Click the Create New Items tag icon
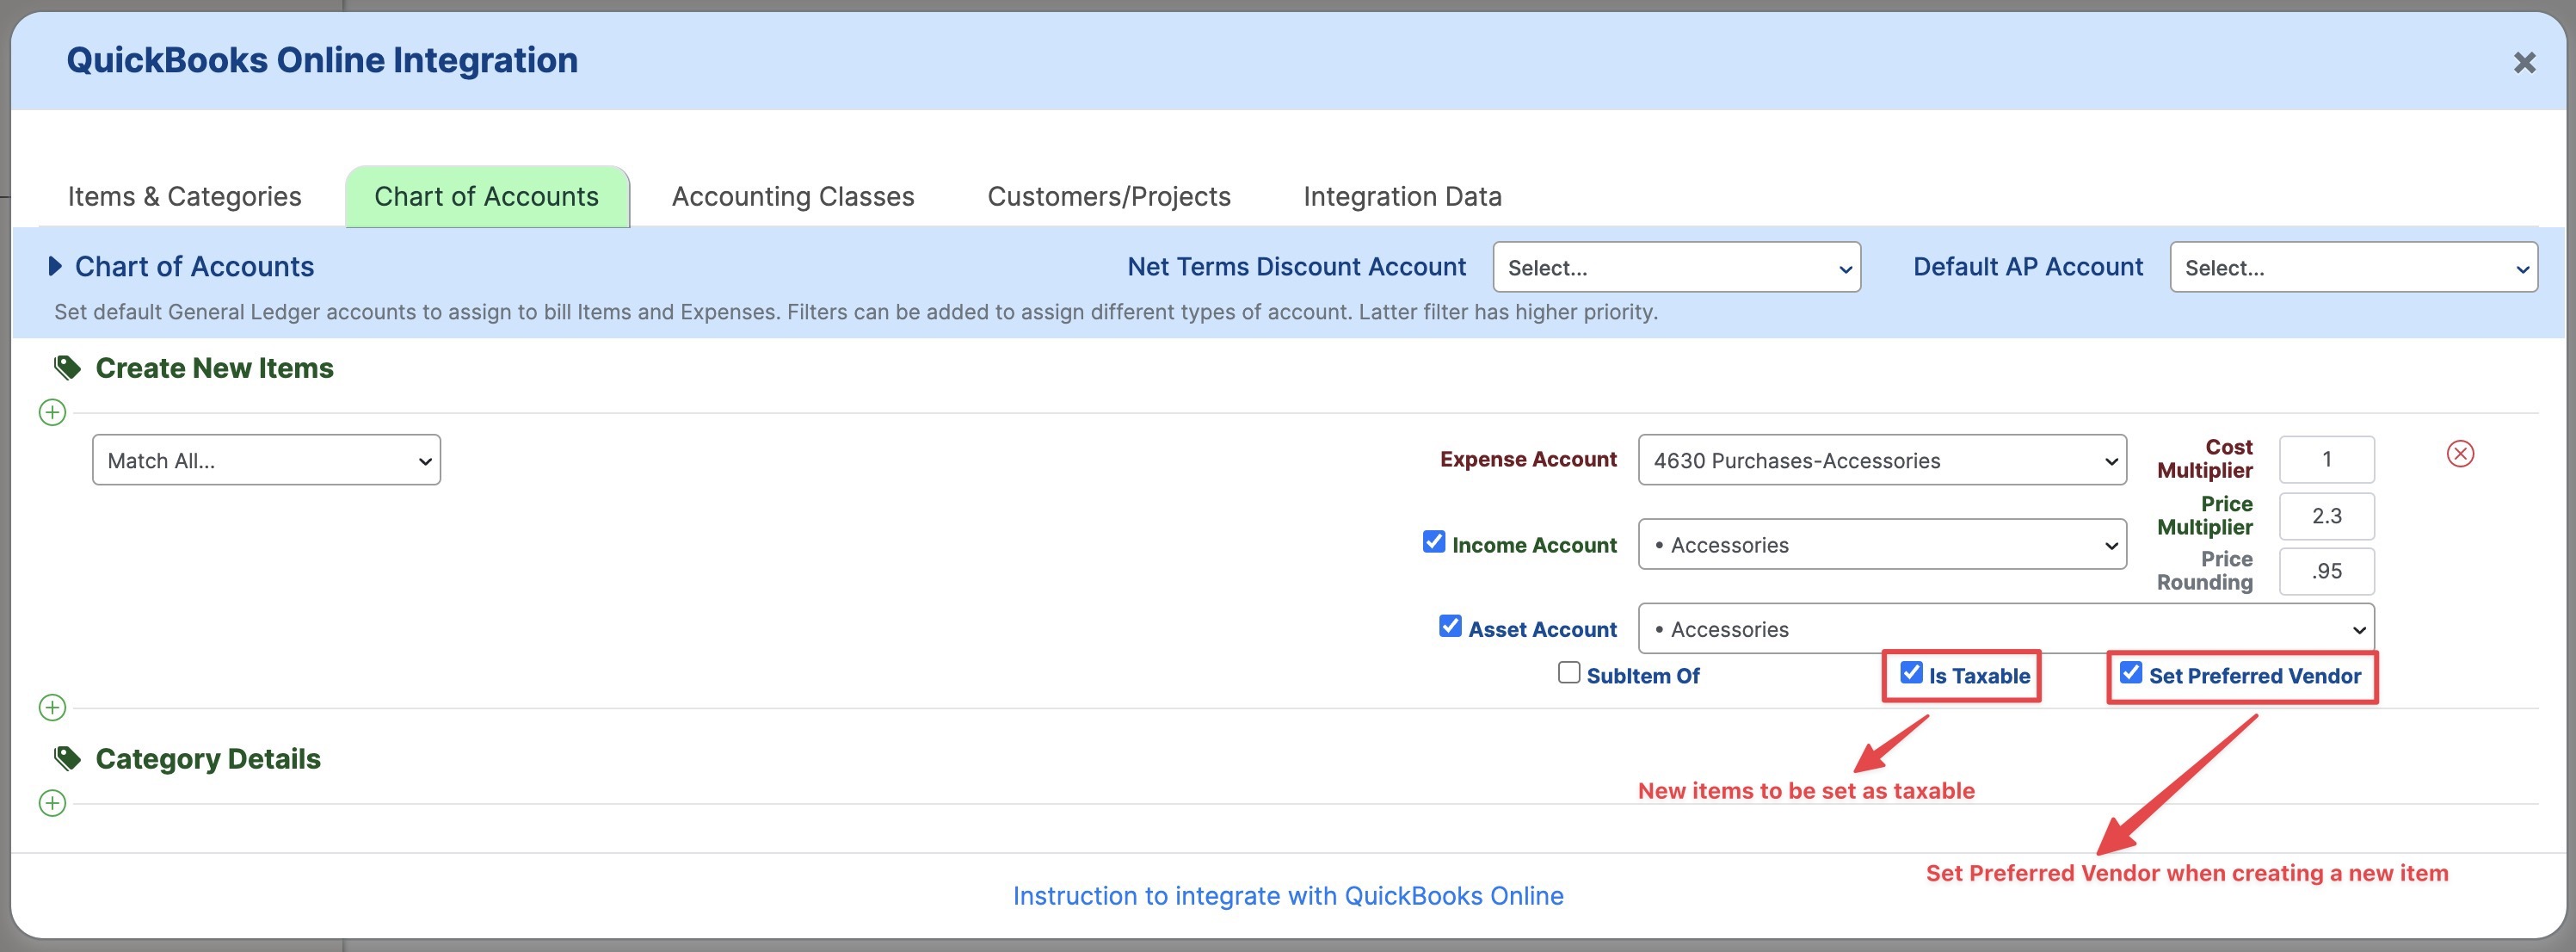Image resolution: width=2576 pixels, height=952 pixels. (x=67, y=368)
